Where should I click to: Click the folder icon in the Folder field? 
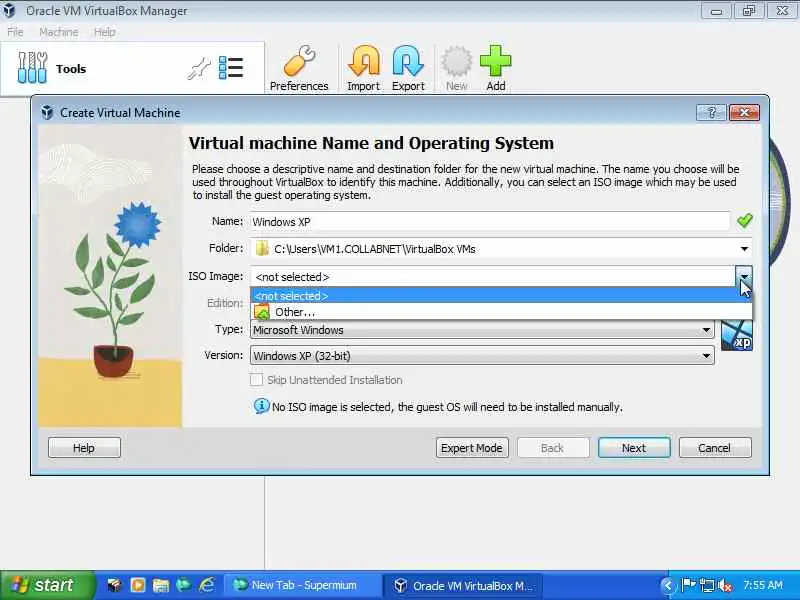[x=262, y=248]
